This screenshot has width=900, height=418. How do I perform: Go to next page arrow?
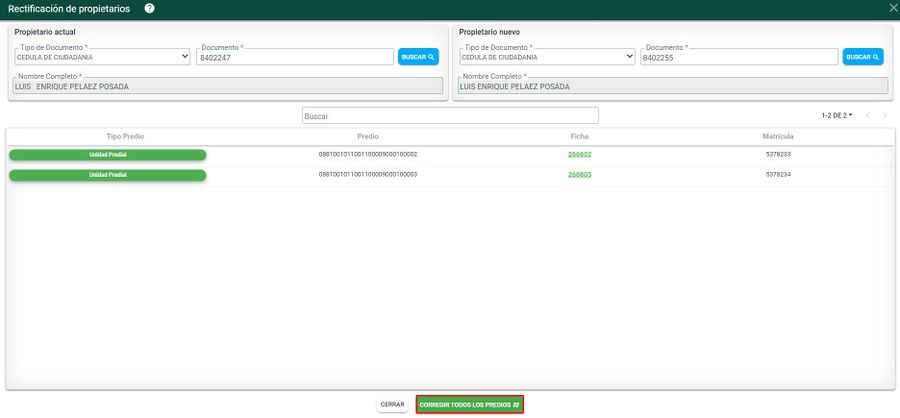point(885,116)
